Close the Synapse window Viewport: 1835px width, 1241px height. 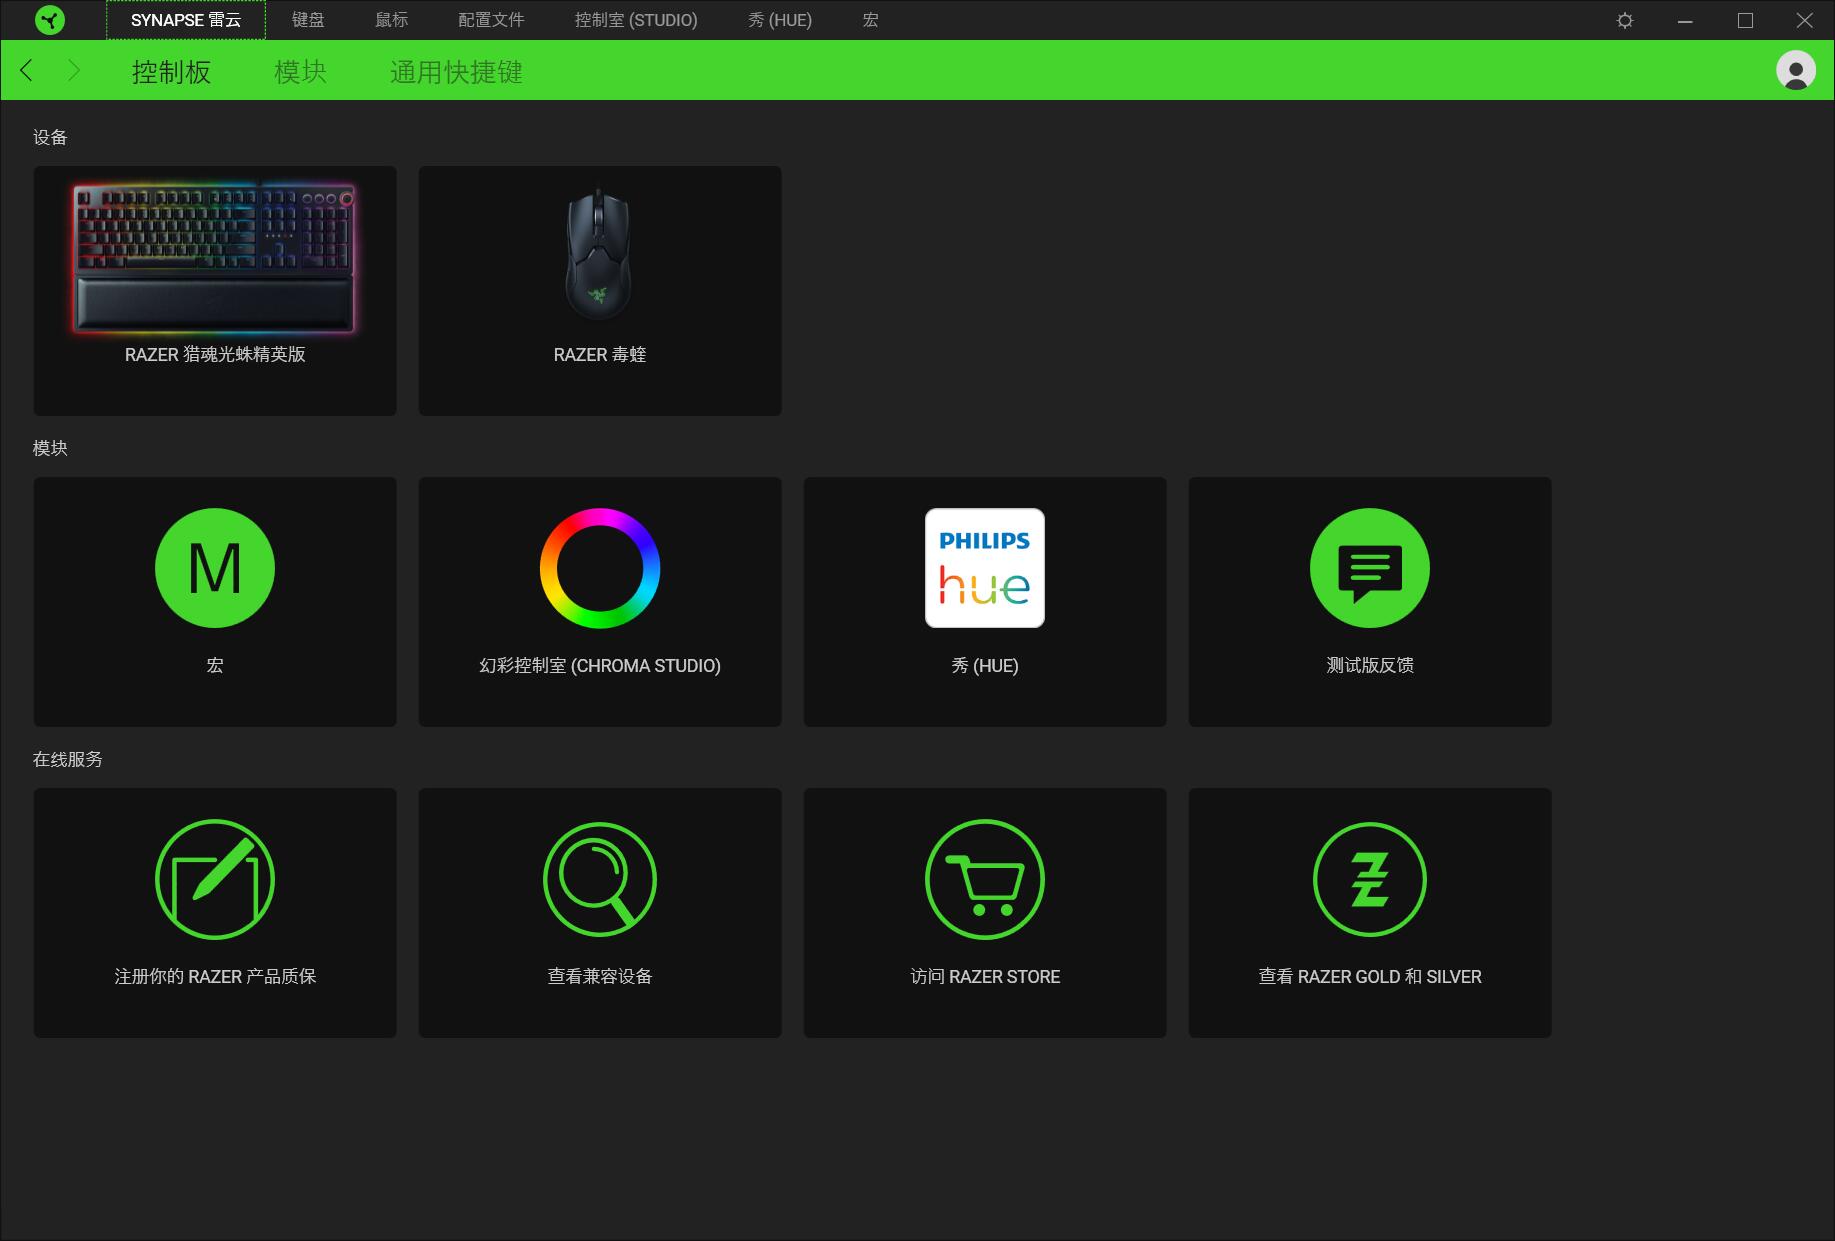[x=1805, y=20]
